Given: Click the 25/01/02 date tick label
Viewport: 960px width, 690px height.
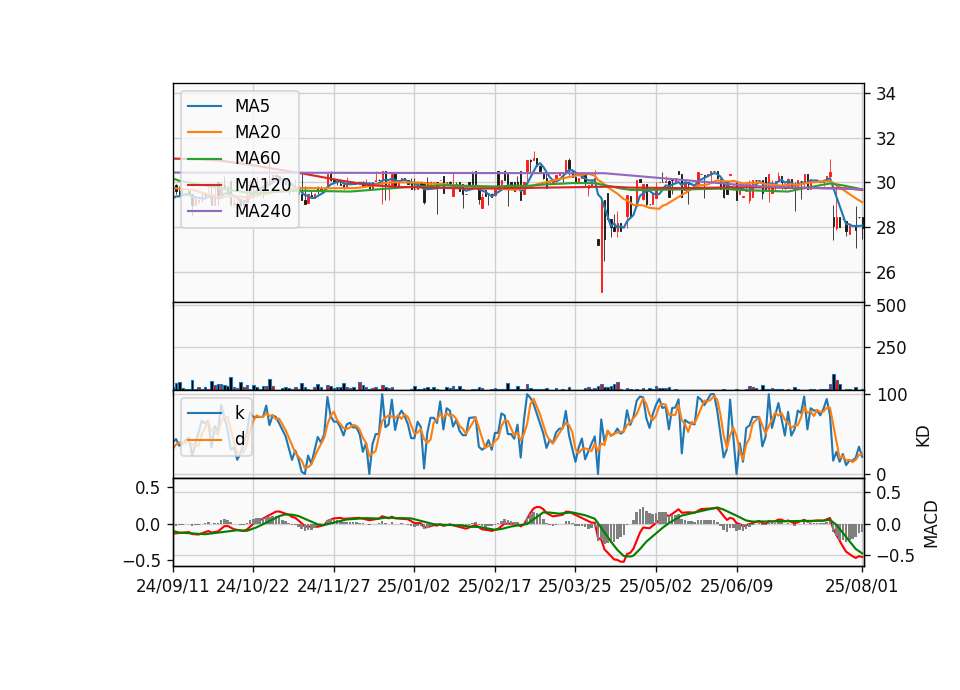Looking at the screenshot, I should tap(414, 586).
